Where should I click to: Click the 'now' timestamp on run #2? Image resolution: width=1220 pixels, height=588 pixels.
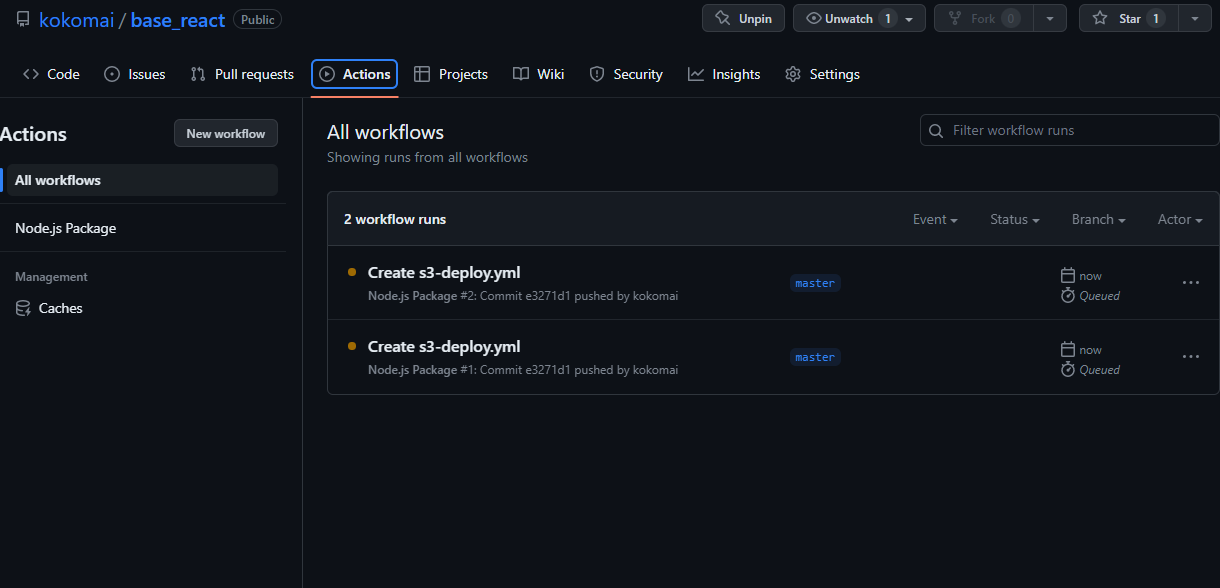click(1090, 276)
